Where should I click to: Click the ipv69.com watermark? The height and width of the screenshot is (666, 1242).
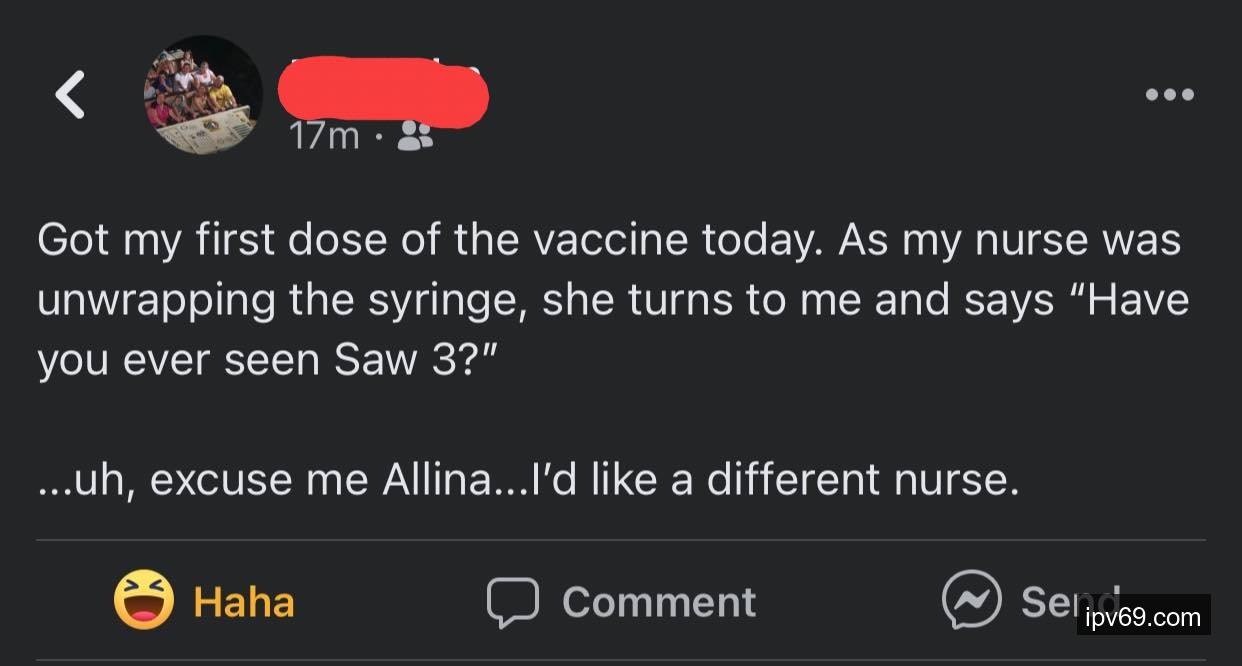(1143, 617)
